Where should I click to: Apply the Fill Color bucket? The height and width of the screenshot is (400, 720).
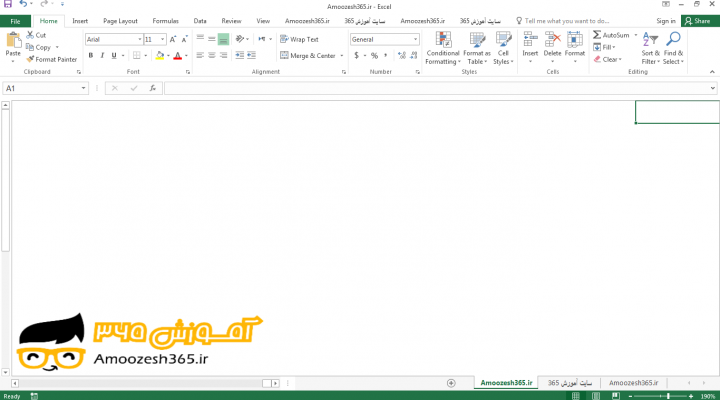click(x=160, y=56)
